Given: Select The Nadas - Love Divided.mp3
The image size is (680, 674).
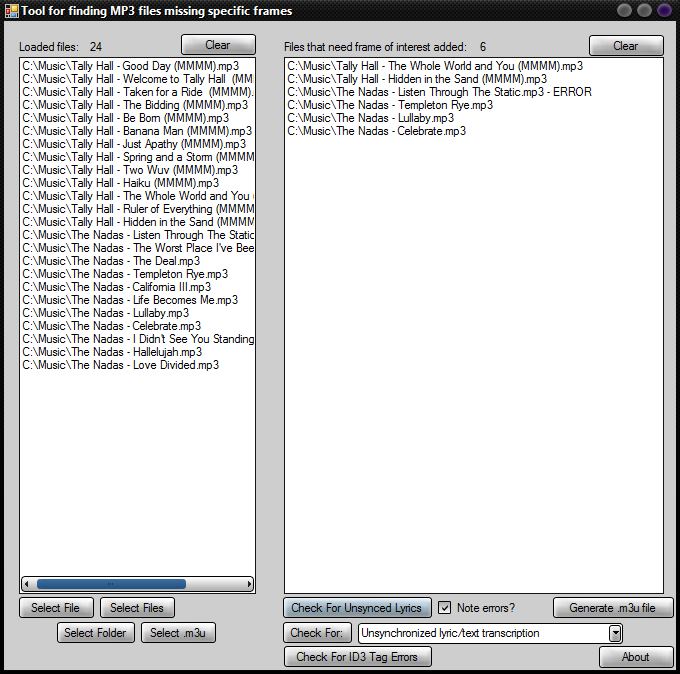Looking at the screenshot, I should 121,365.
